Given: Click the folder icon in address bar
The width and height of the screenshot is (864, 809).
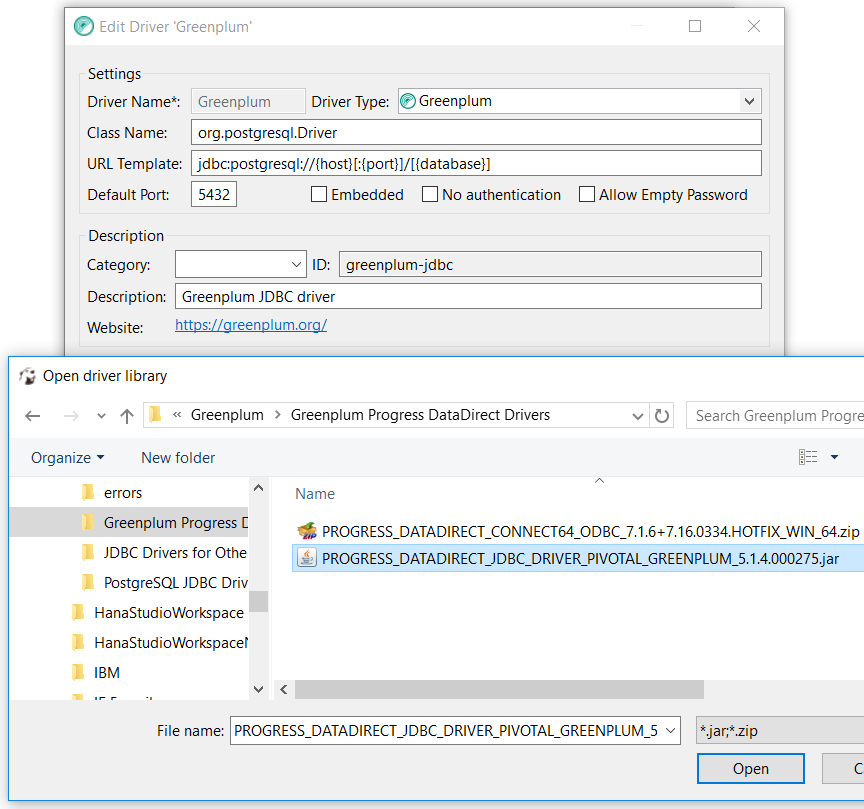Looking at the screenshot, I should 155,414.
